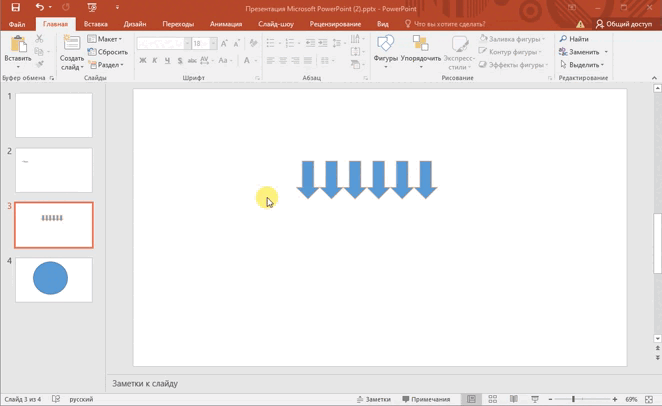This screenshot has height=406, width=662.
Task: Expand the Вставить paste options arrow
Action: (18, 67)
